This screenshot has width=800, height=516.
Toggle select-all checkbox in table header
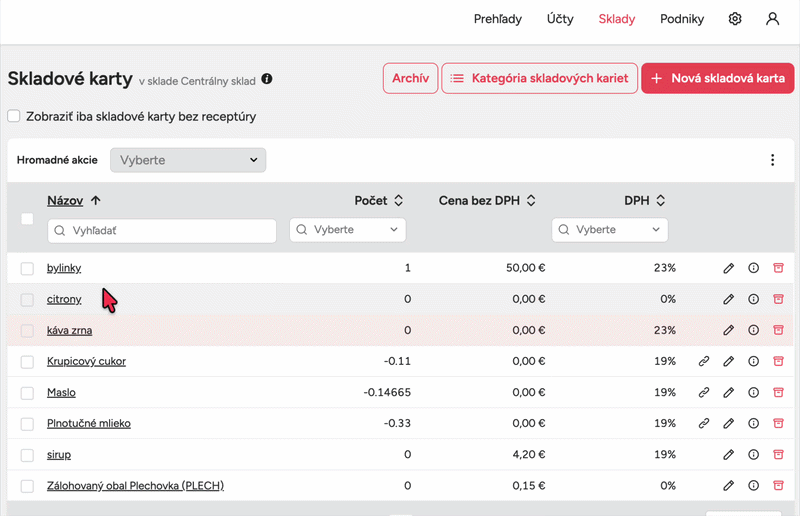point(27,219)
